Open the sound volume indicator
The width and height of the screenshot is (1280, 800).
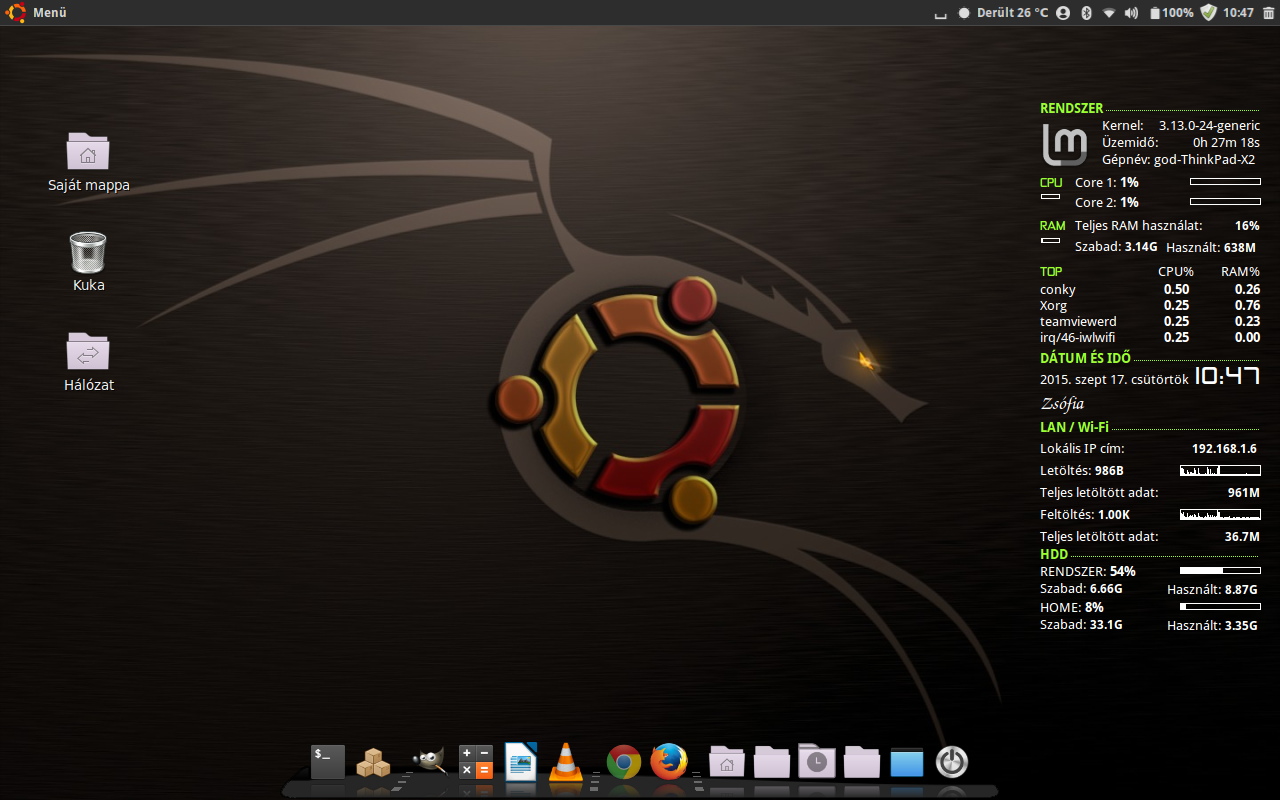[x=1132, y=13]
